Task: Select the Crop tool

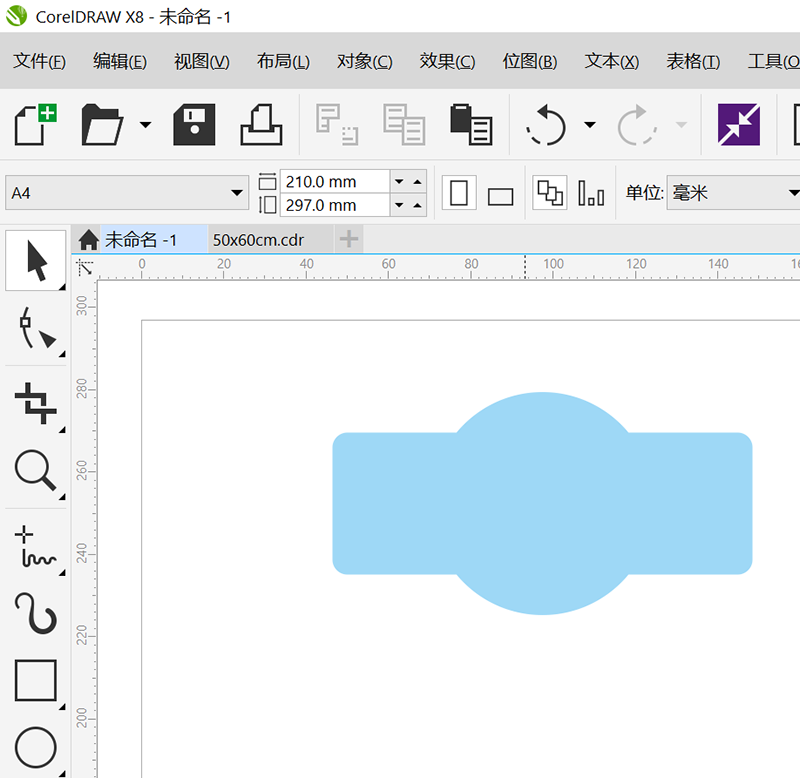Action: 36,401
